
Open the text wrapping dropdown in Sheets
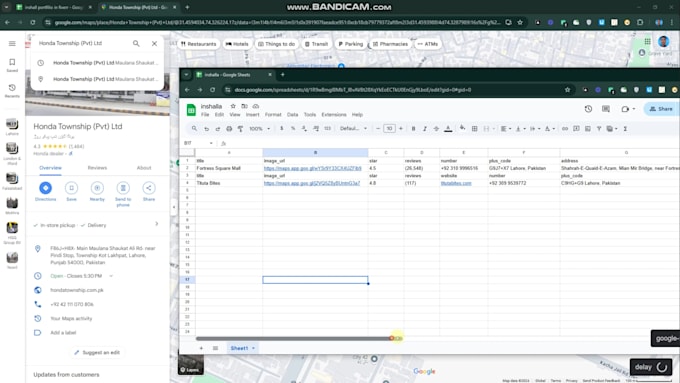534,129
